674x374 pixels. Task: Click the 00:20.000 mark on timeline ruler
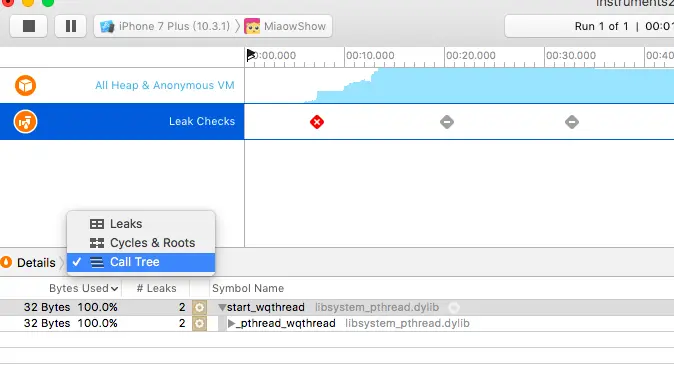coord(471,55)
